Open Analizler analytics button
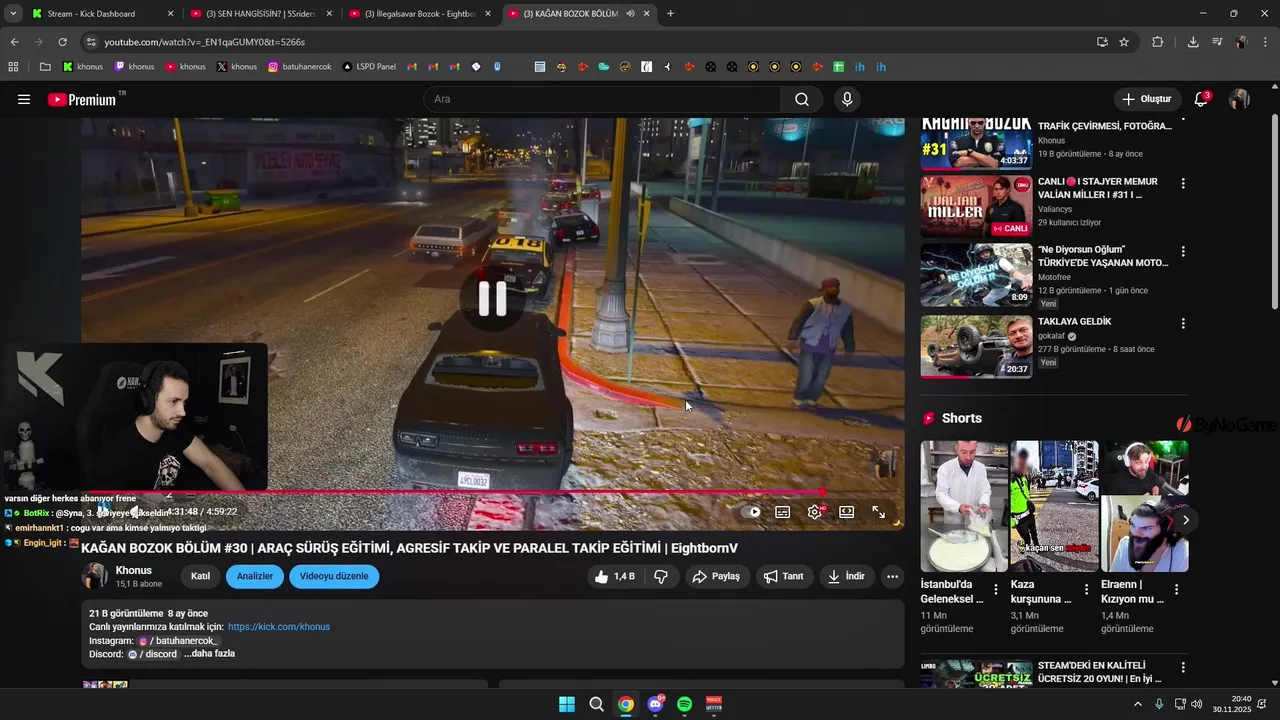 (255, 576)
